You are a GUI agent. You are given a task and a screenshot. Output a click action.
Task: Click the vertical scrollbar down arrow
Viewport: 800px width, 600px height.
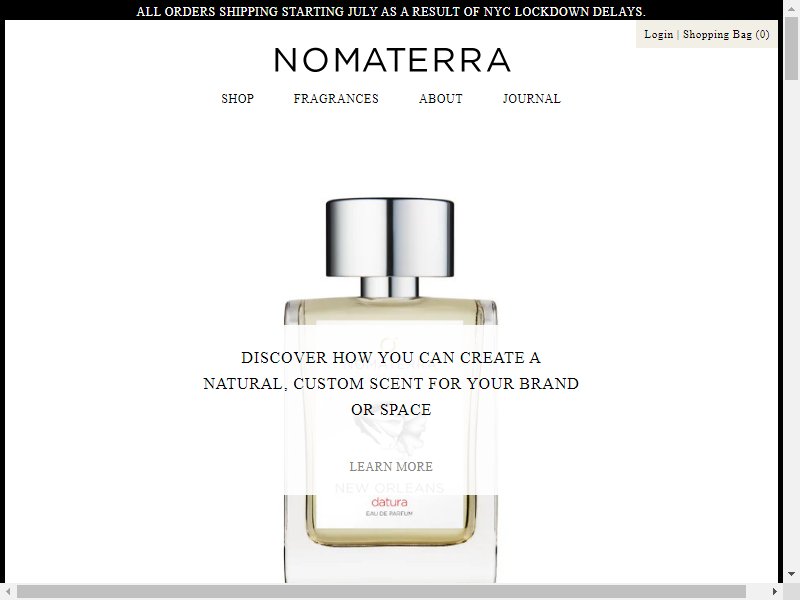click(791, 574)
